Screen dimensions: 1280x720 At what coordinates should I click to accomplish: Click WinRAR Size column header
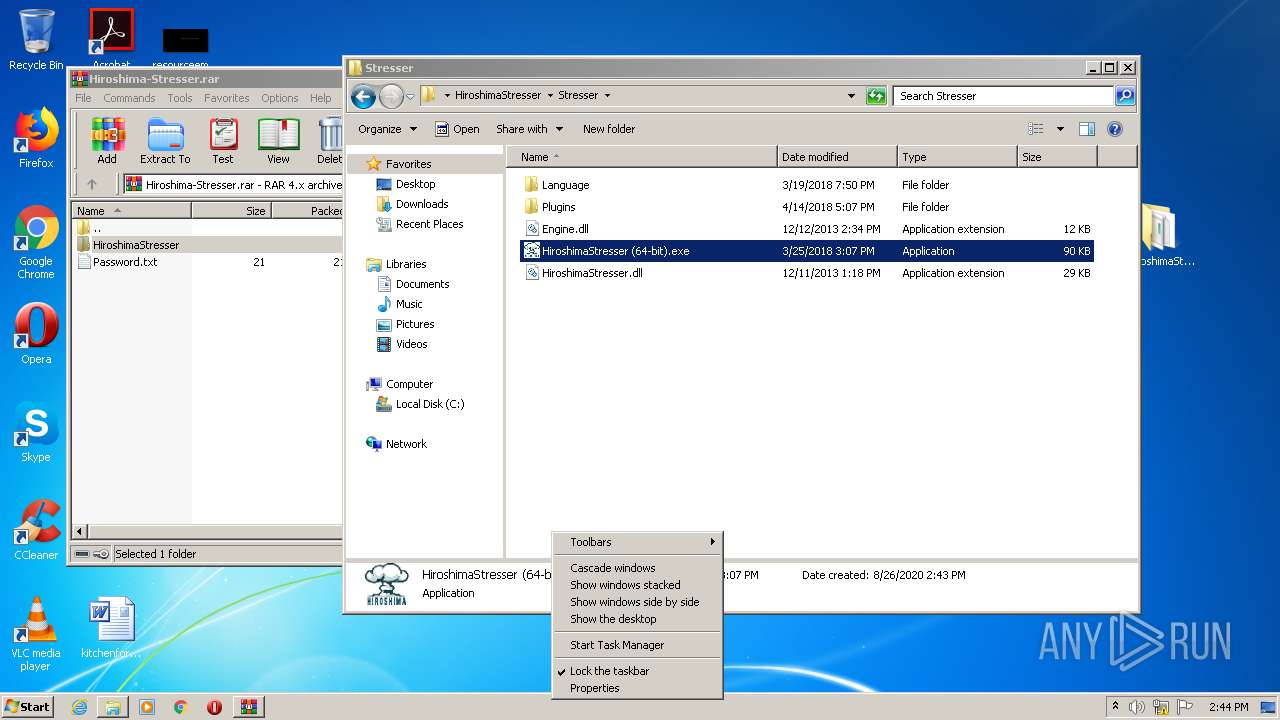pos(231,211)
